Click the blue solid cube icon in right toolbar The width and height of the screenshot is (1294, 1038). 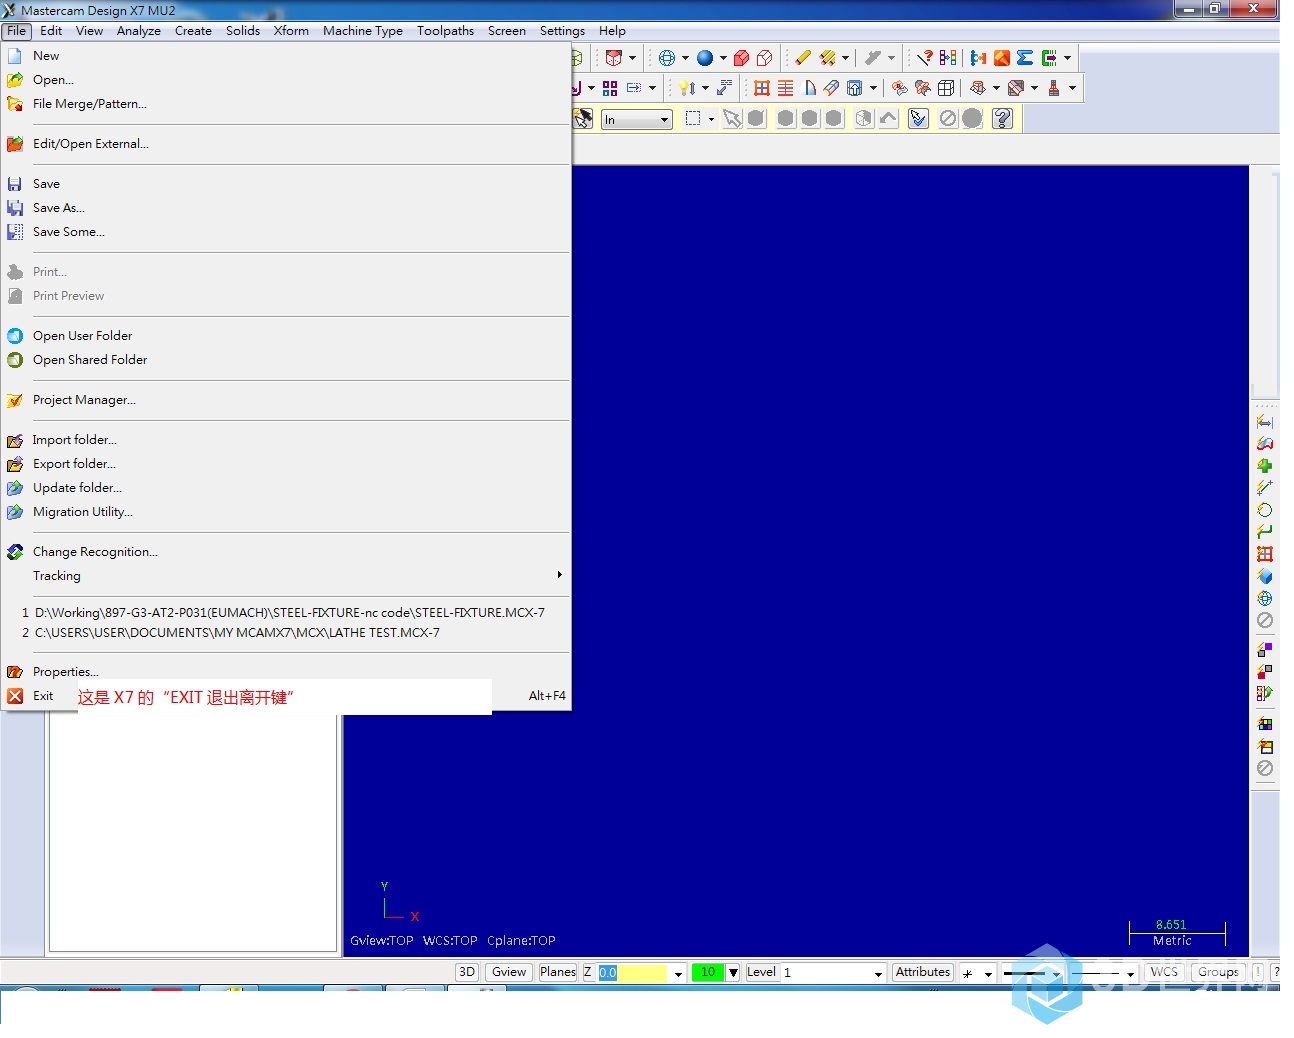coord(1265,576)
